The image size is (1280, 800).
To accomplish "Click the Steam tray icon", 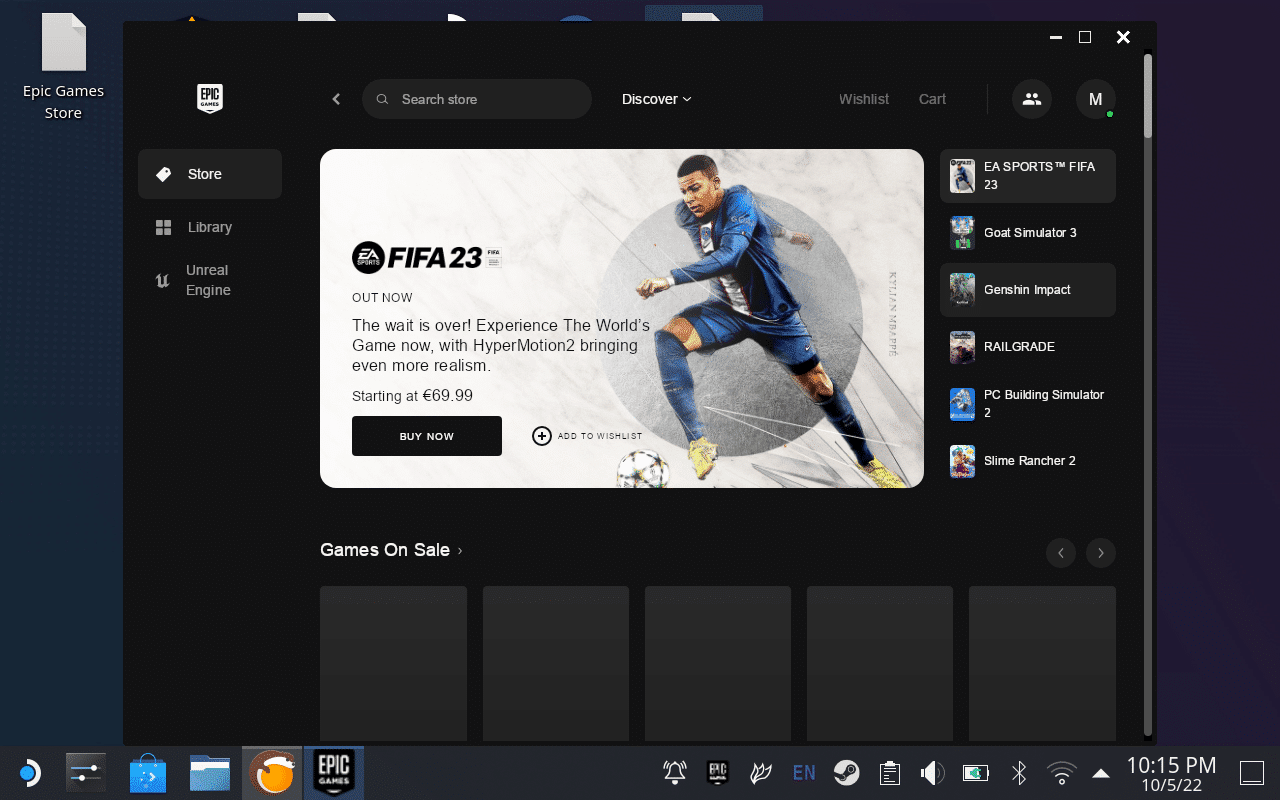I will [846, 772].
